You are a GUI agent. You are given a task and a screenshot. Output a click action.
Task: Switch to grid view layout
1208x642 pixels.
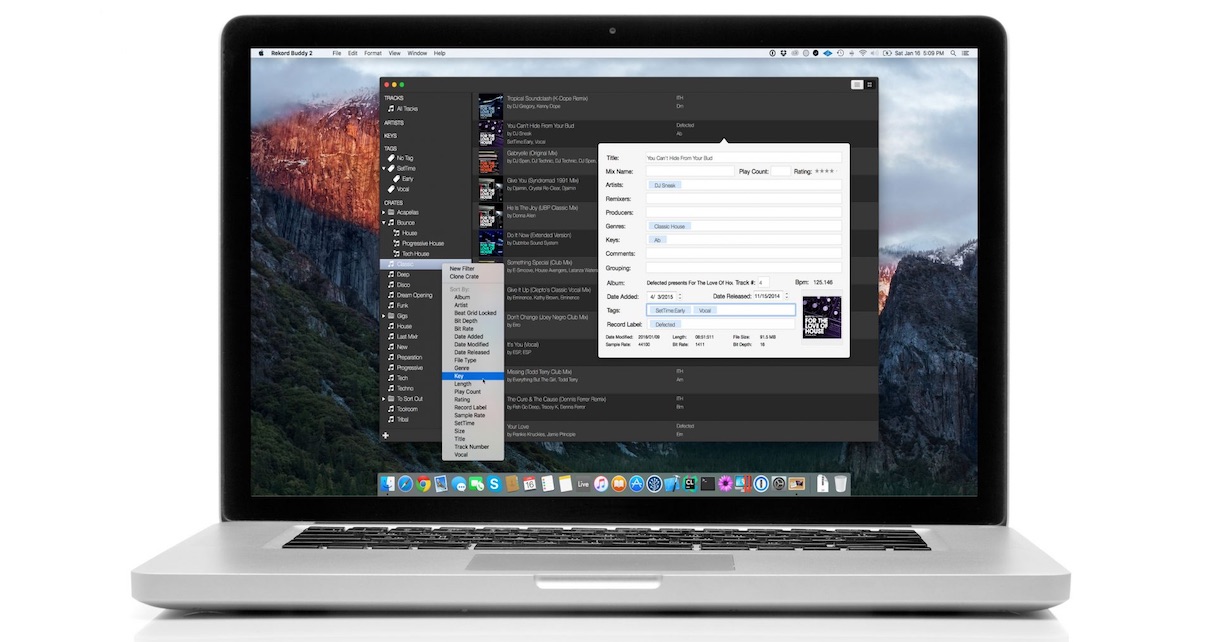(x=870, y=85)
